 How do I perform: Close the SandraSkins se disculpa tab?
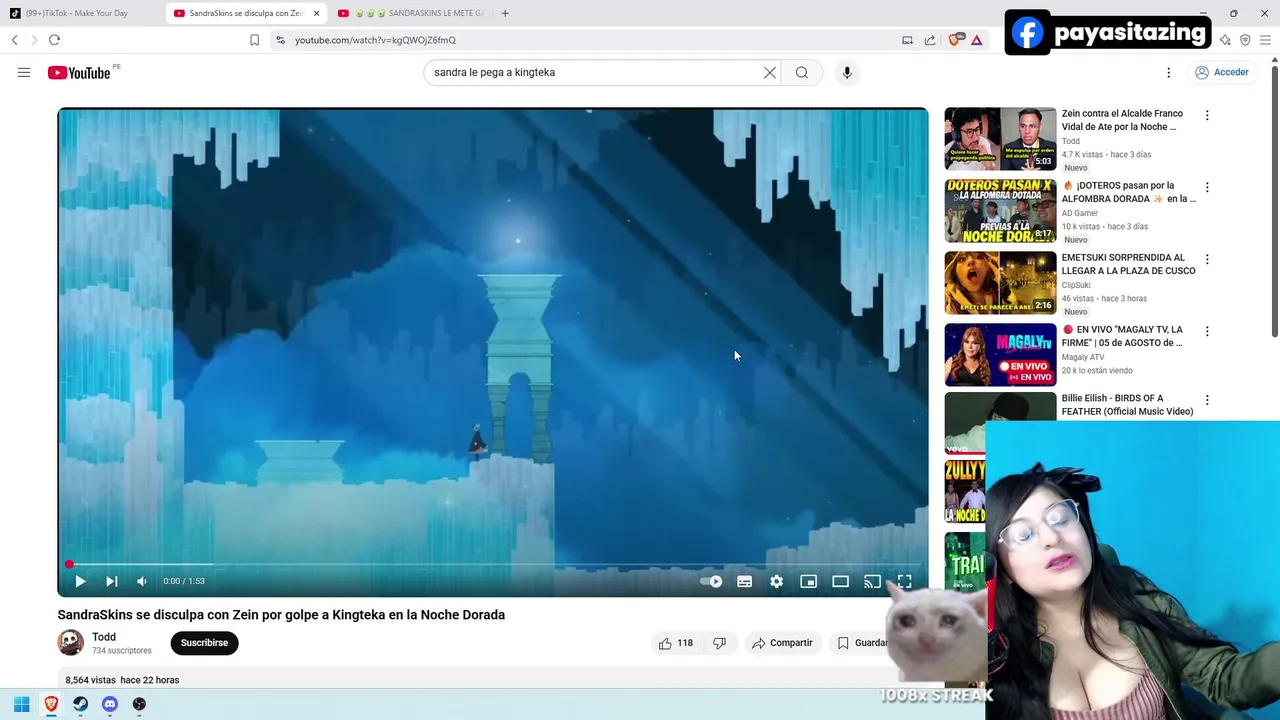point(316,13)
